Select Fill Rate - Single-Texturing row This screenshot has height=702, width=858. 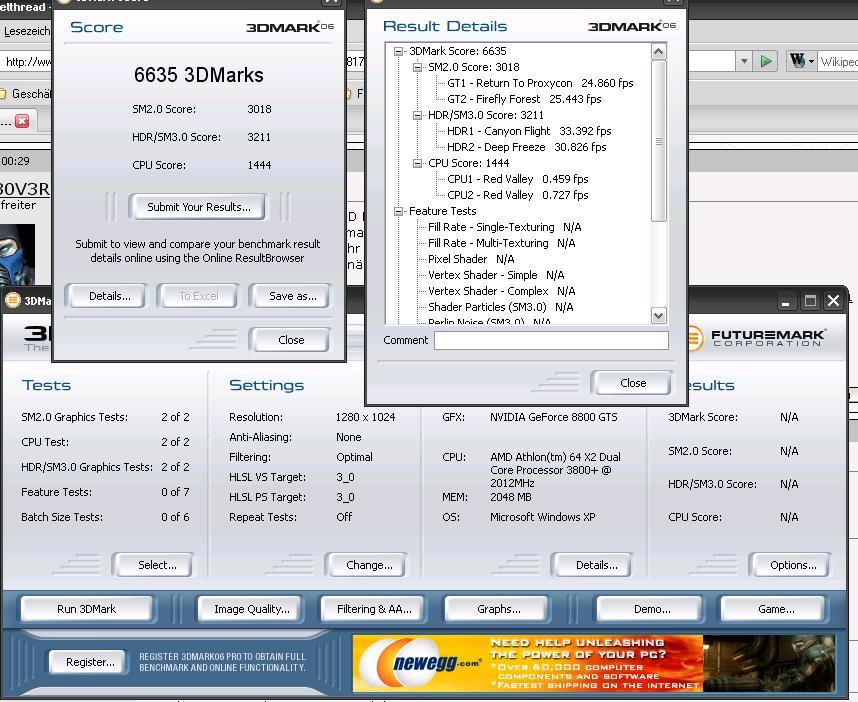pyautogui.click(x=505, y=227)
